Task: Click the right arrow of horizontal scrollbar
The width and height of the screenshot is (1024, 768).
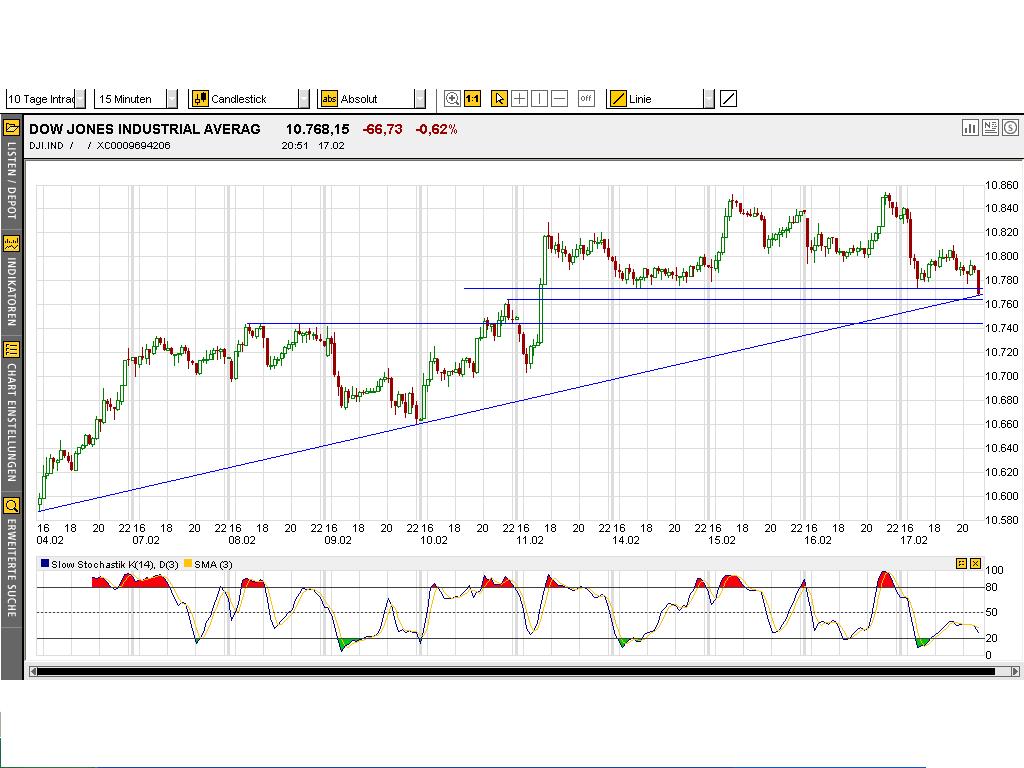Action: click(x=1015, y=671)
